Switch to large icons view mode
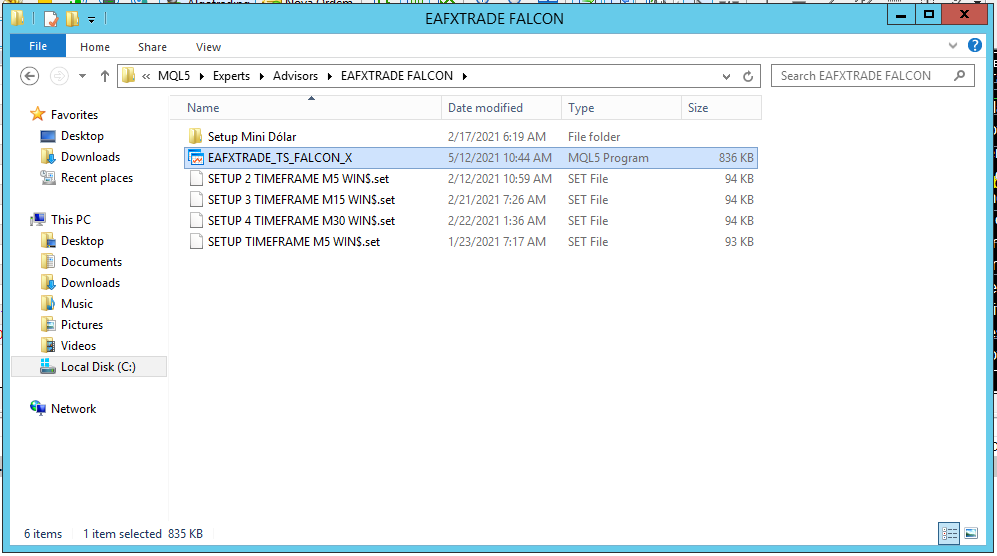This screenshot has height=556, width=997. pos(969,534)
